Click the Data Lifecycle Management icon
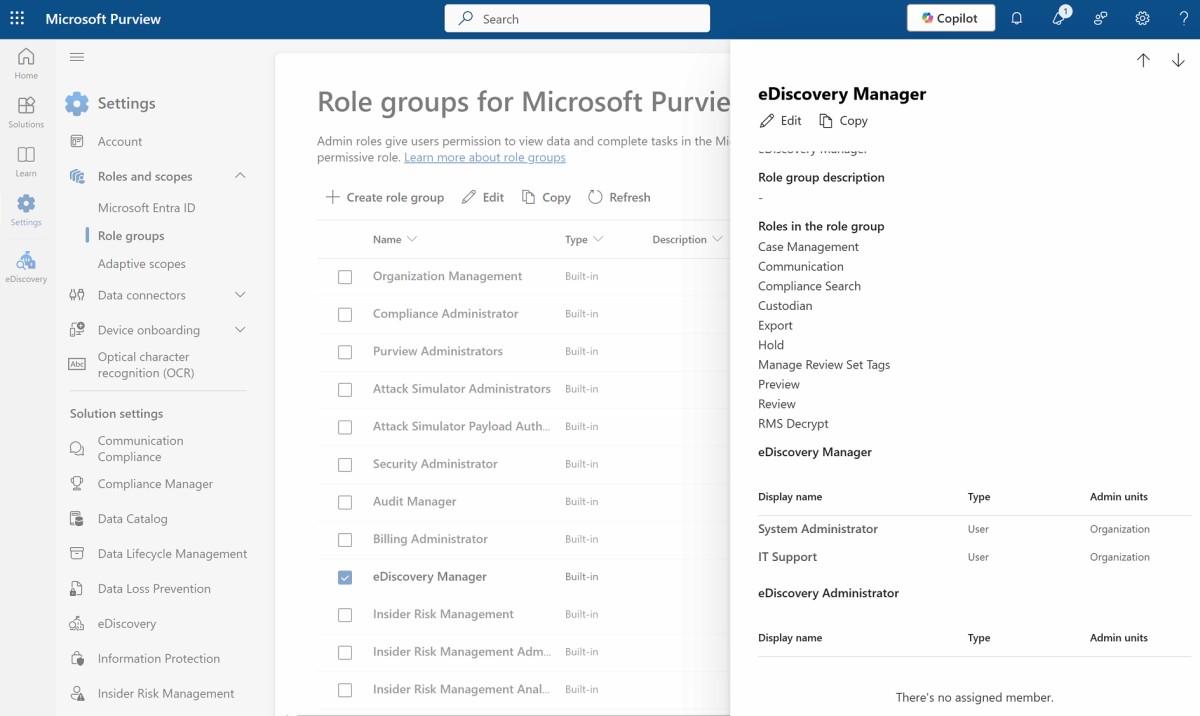The width and height of the screenshot is (1200, 716). 77,553
